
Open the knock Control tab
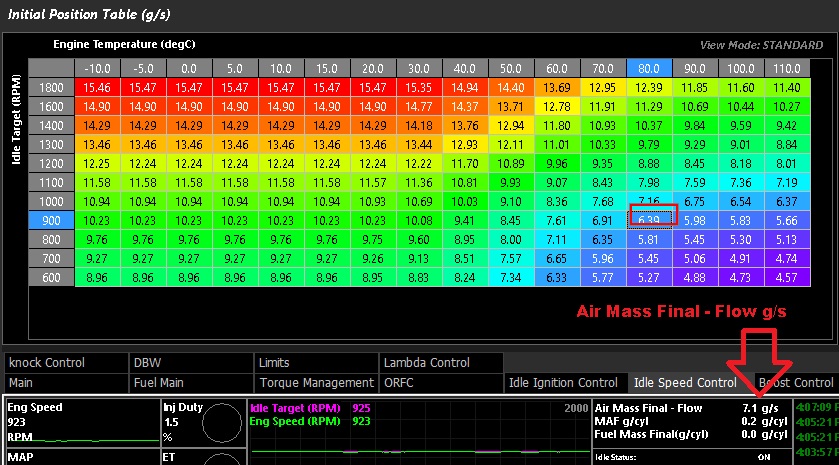click(66, 362)
